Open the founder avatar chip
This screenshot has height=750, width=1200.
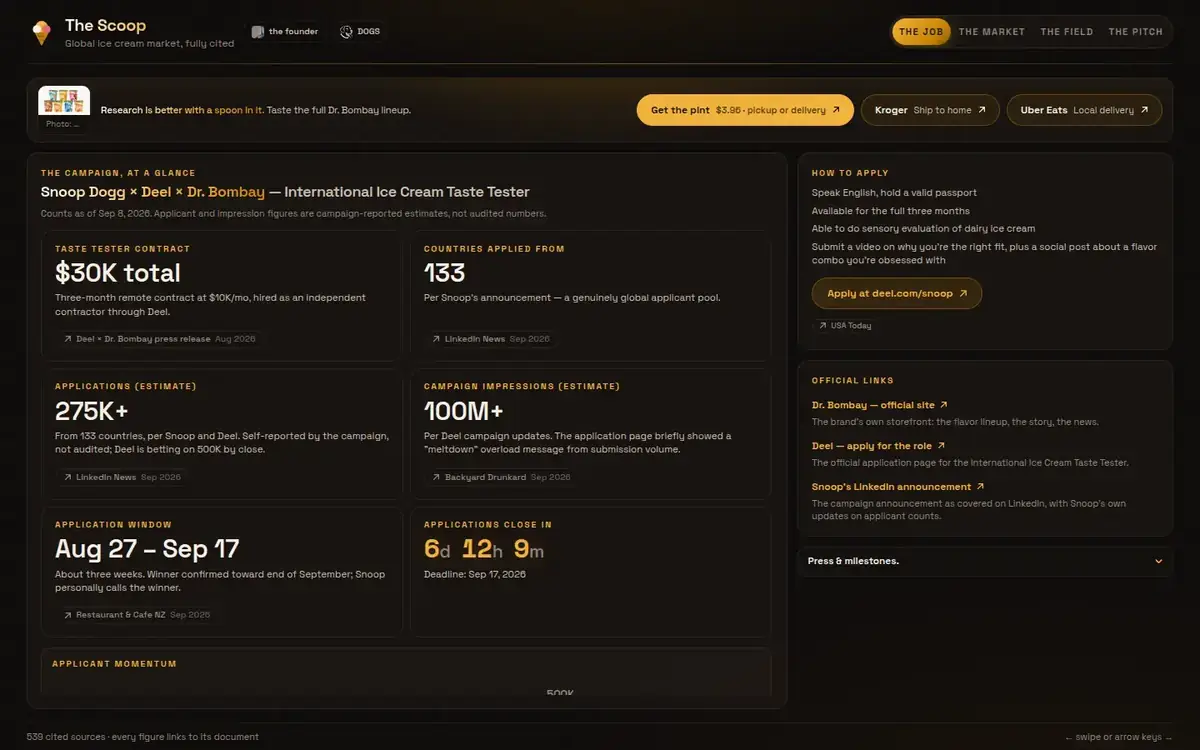285,32
